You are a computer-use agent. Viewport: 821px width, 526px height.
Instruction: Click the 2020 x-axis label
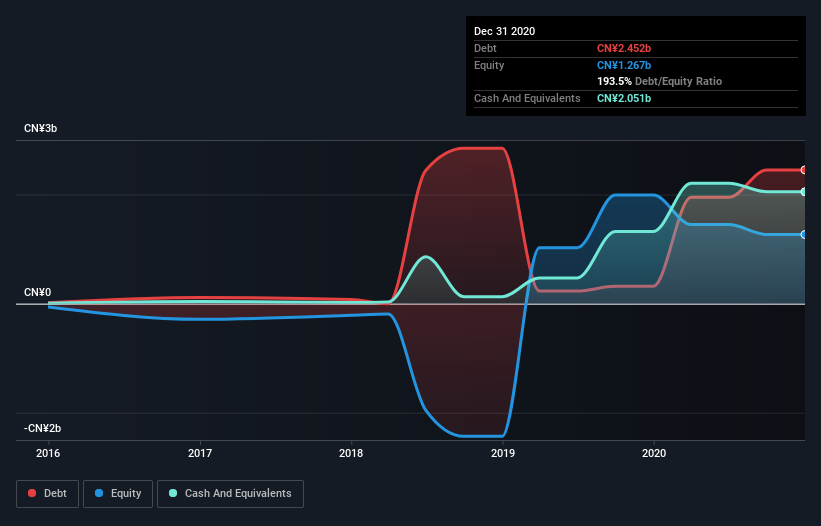click(654, 453)
